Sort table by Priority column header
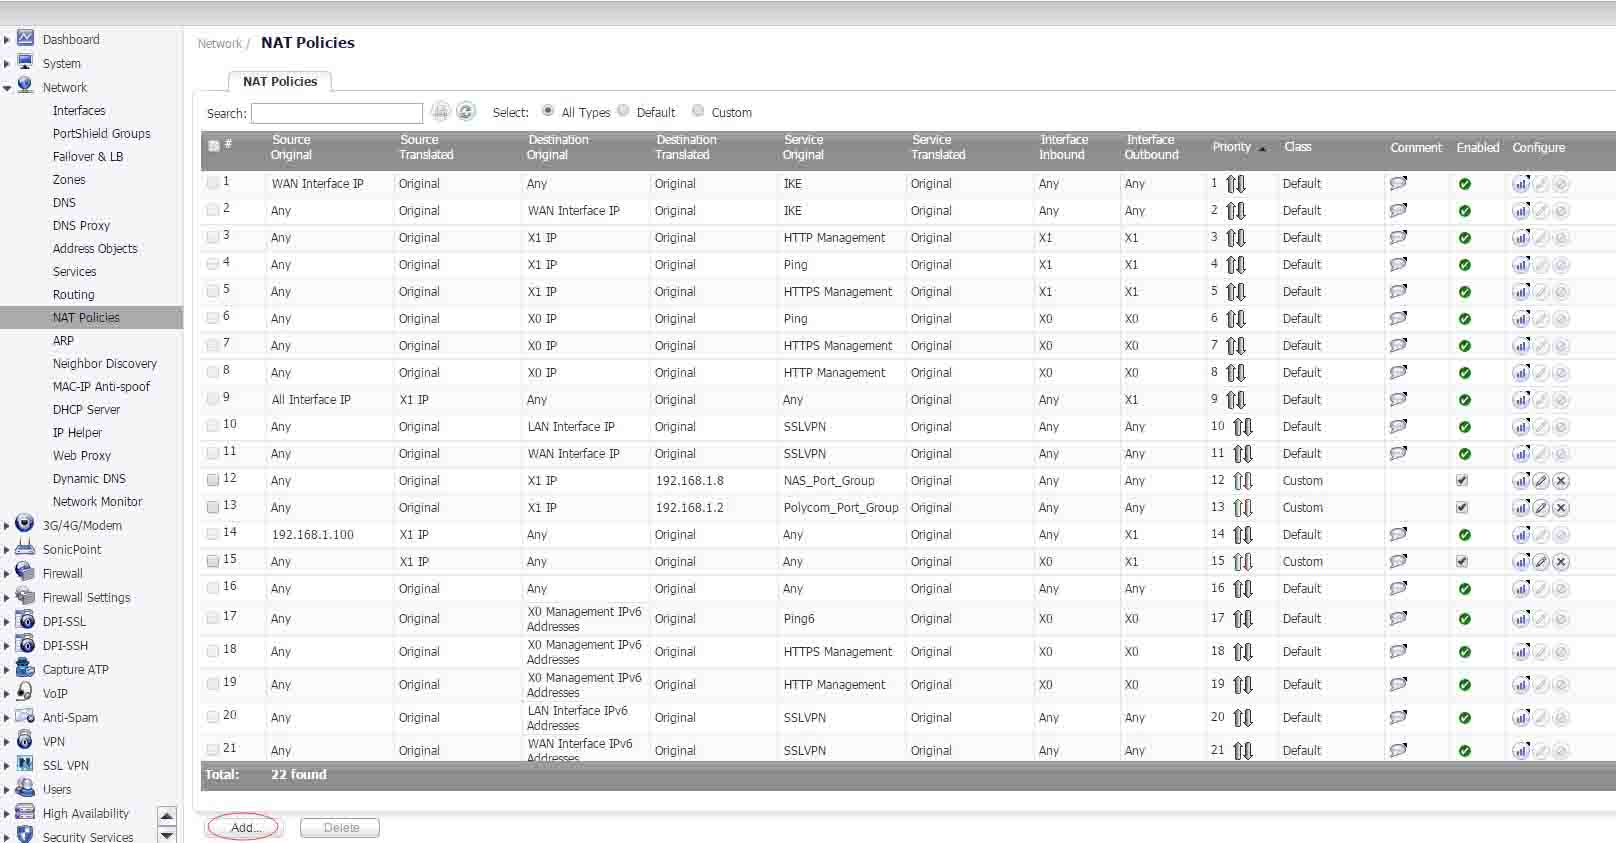The height and width of the screenshot is (843, 1616). [x=1232, y=147]
